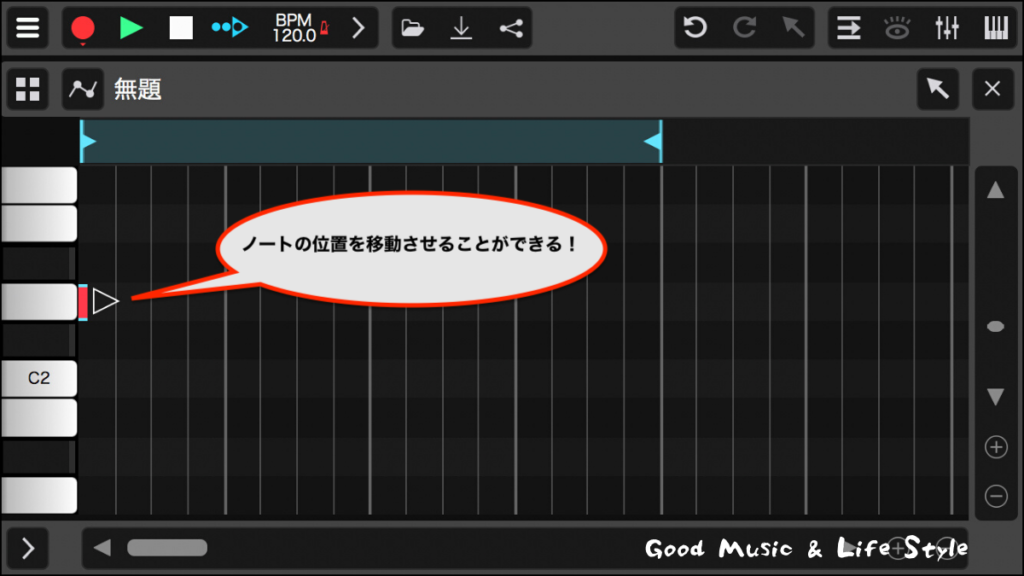This screenshot has width=1024, height=576.
Task: Open a project with the folder icon
Action: [x=413, y=28]
